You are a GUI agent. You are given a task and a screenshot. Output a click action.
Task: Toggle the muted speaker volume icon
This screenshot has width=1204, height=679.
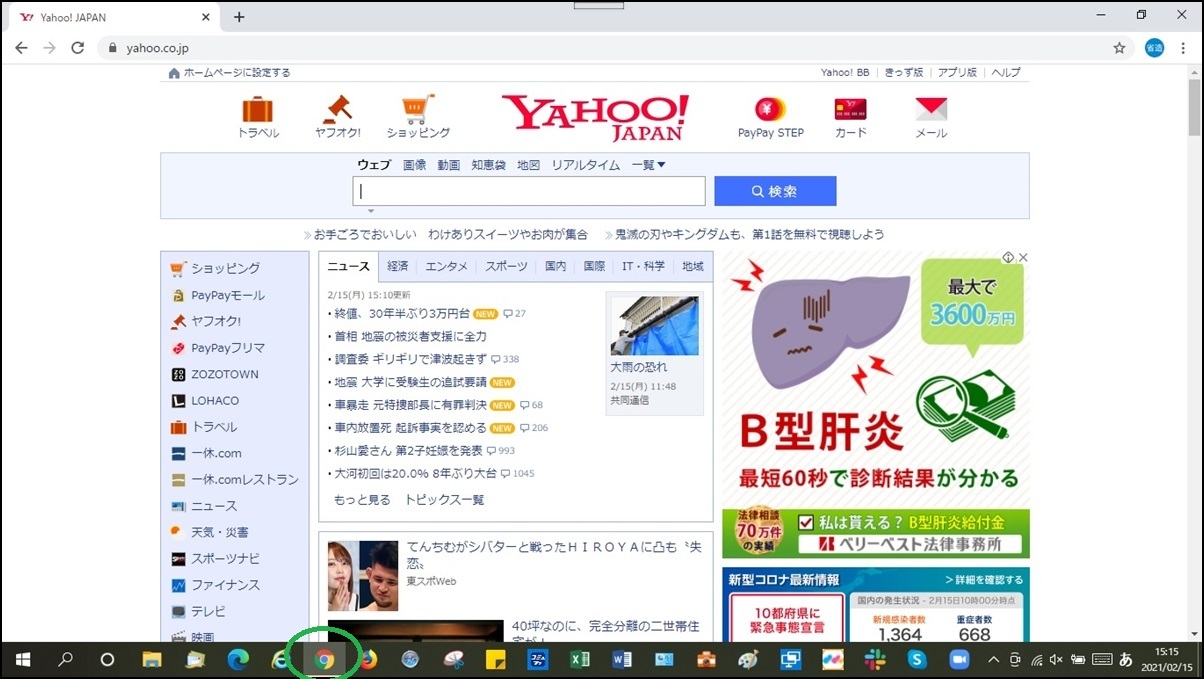coord(1056,660)
